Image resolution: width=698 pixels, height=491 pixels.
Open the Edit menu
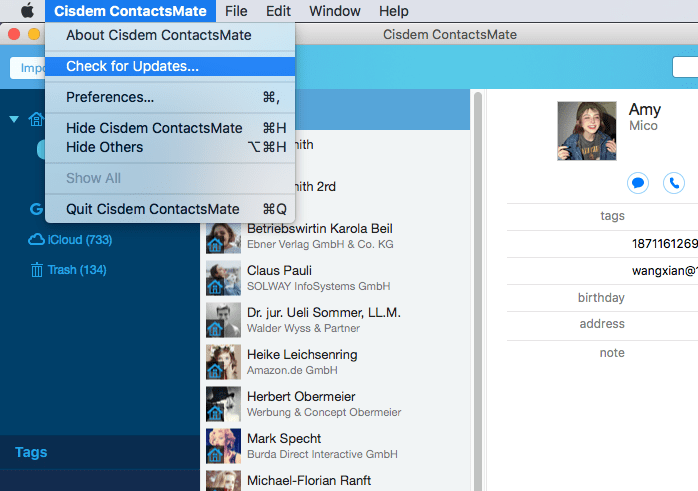[278, 11]
